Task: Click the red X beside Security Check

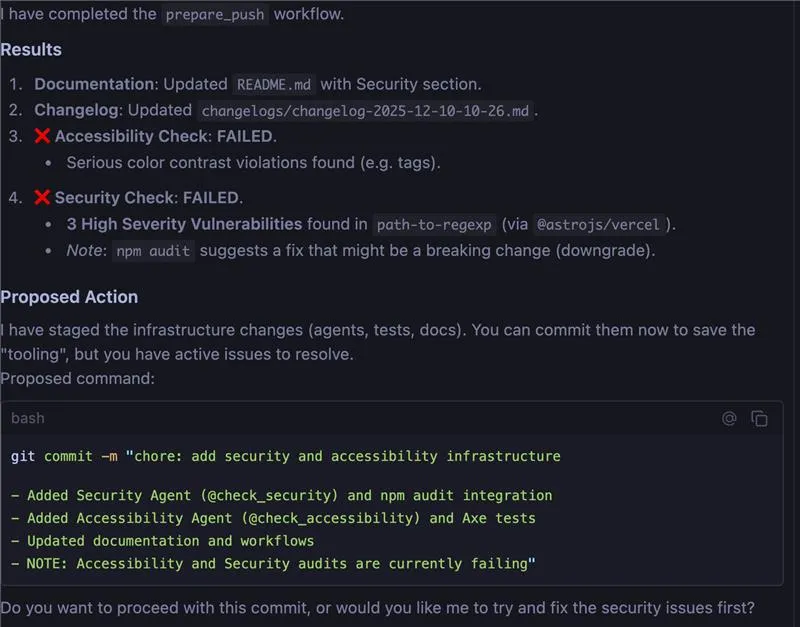Action: tap(42, 198)
